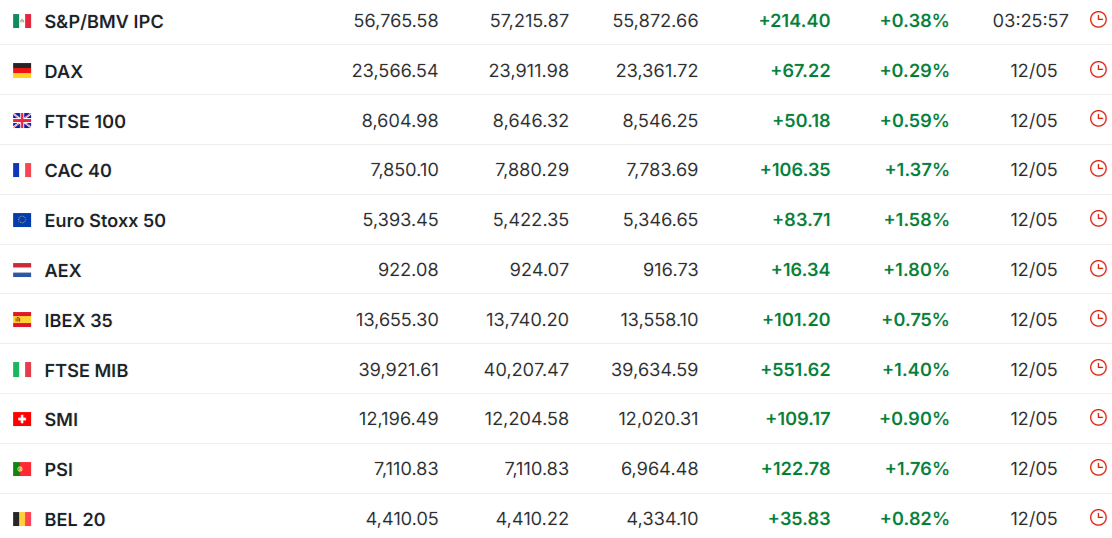Click the clock icon in the CAC 40 row
This screenshot has height=538, width=1112.
click(1097, 168)
